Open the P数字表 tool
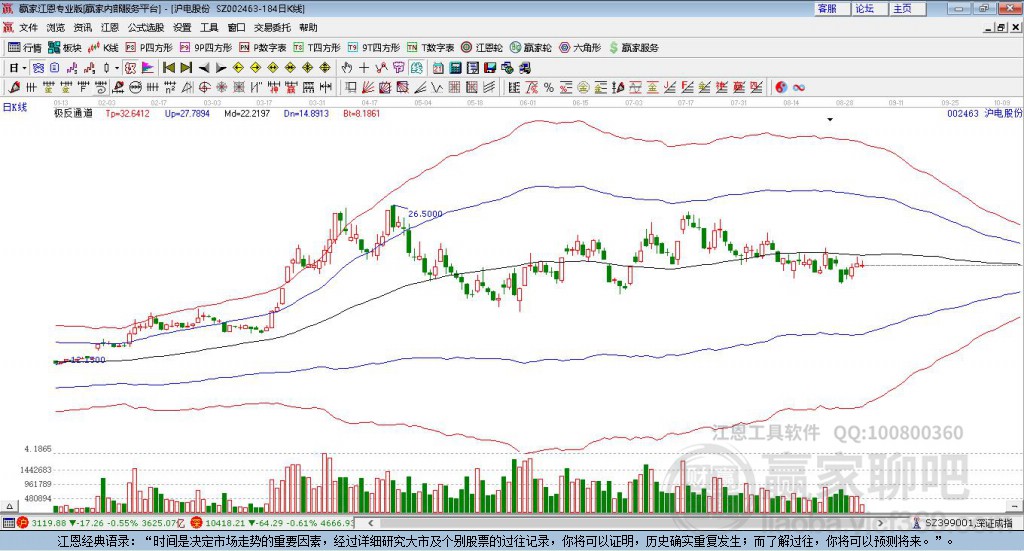1024x551 pixels. point(263,48)
